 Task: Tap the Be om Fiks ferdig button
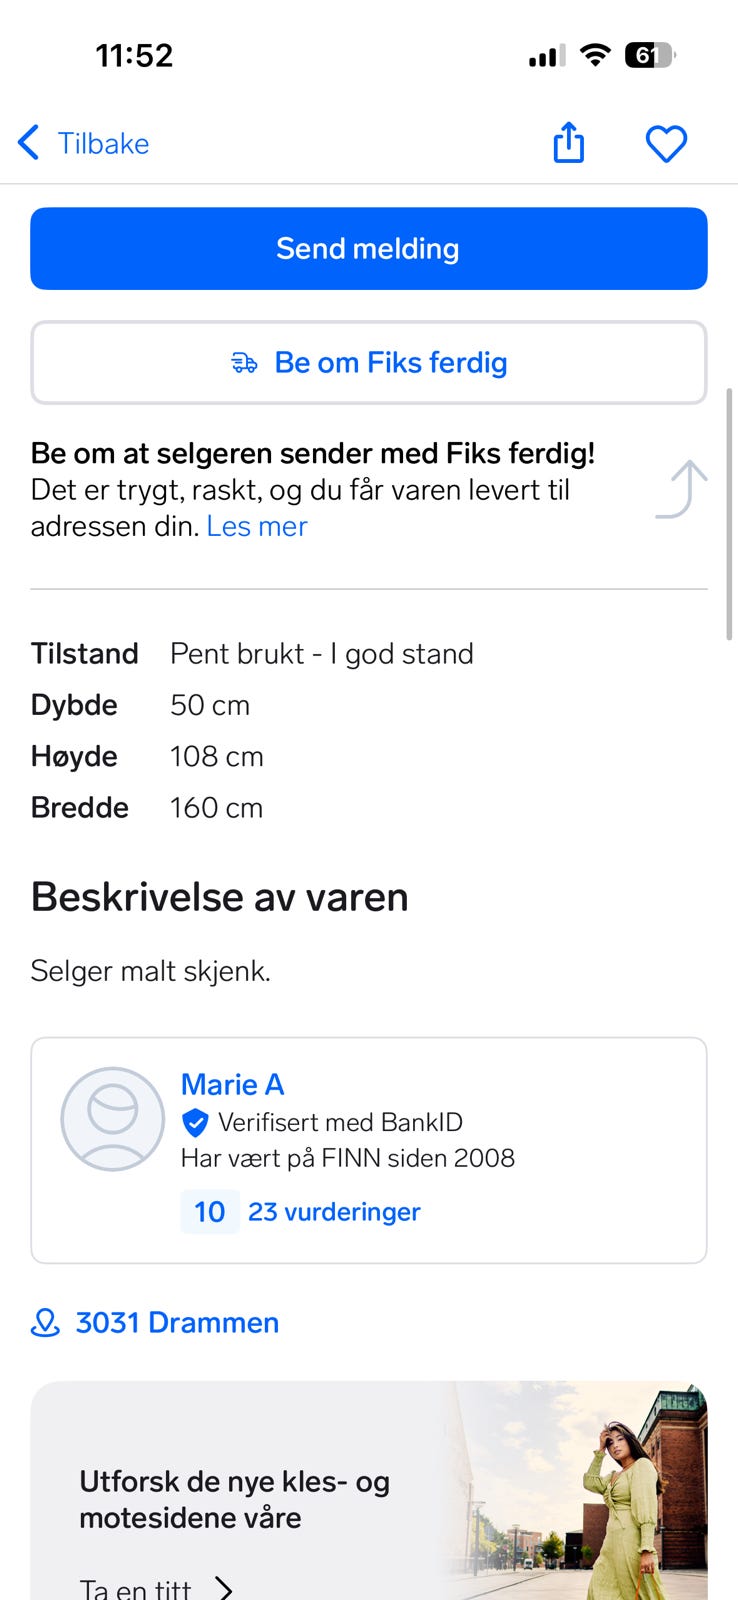click(x=369, y=363)
